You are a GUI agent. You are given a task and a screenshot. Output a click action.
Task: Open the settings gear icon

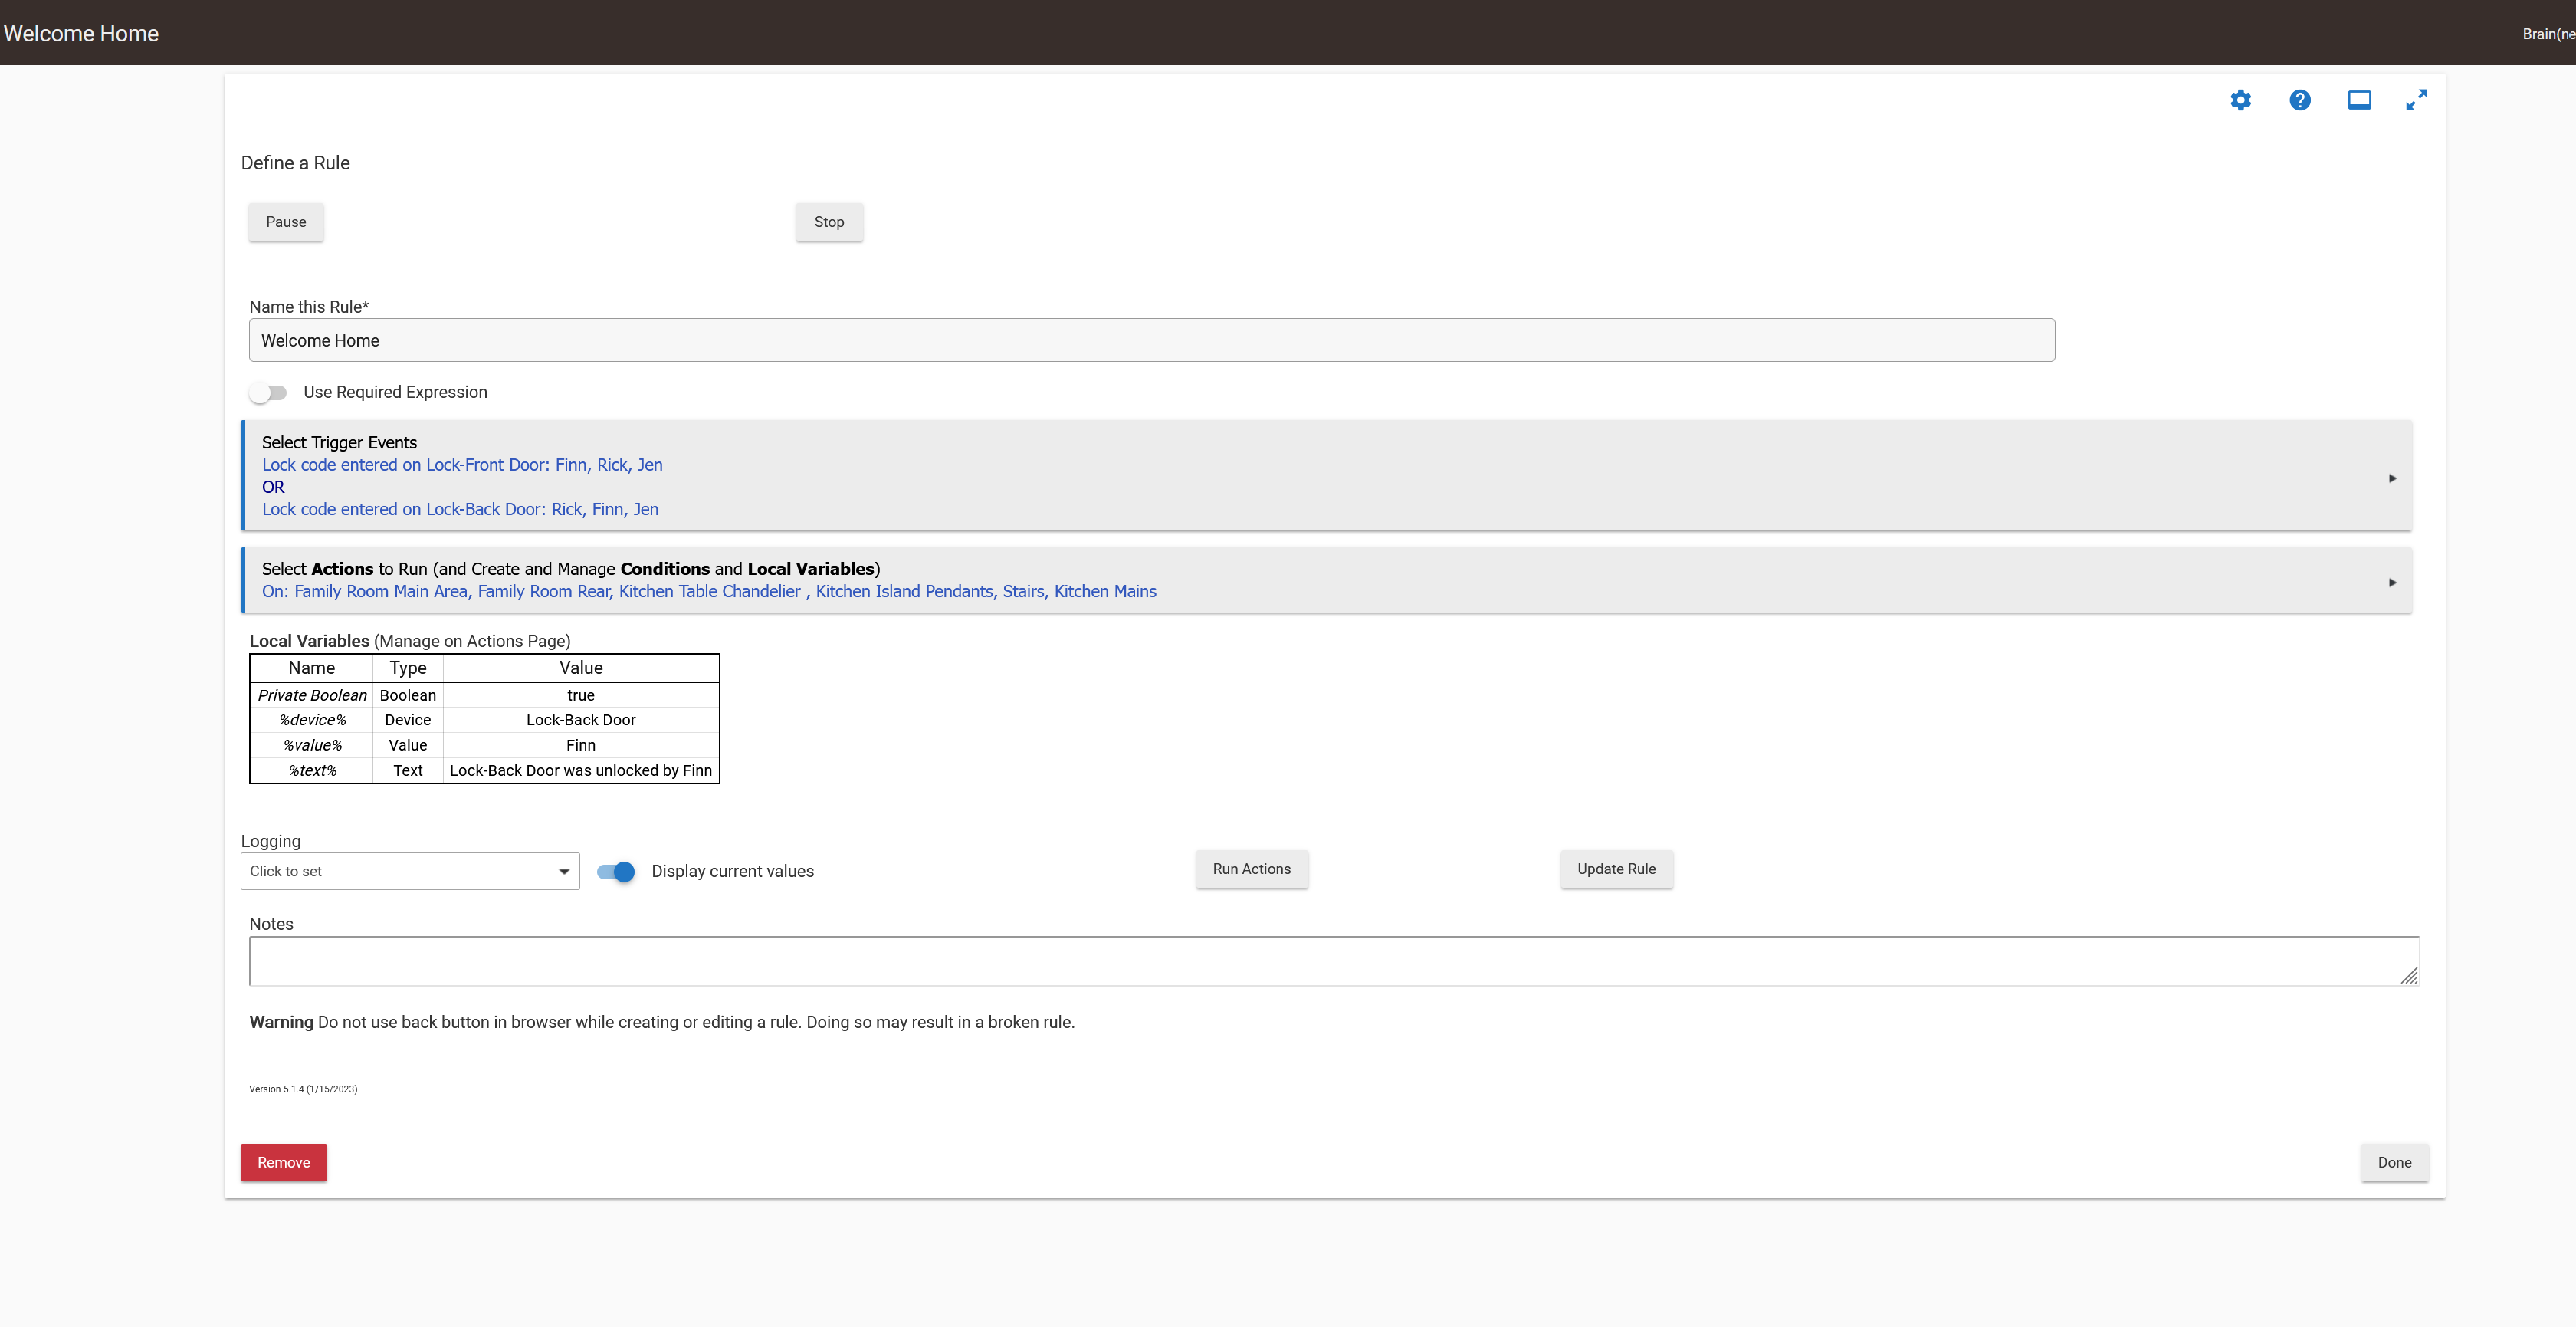pos(2240,100)
